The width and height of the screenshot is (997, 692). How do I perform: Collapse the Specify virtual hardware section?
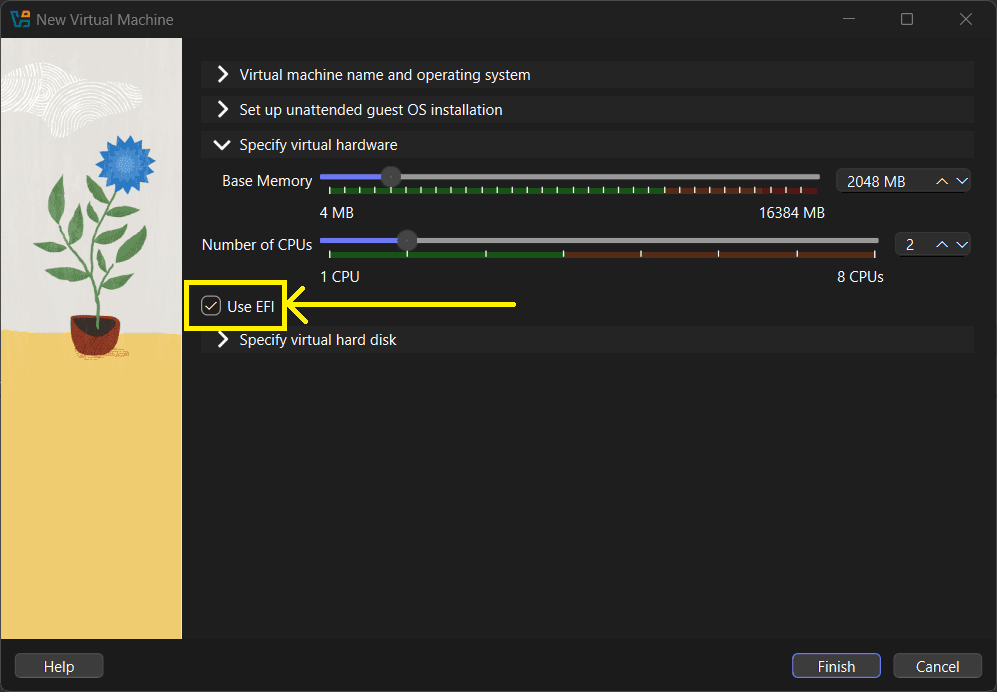click(318, 145)
